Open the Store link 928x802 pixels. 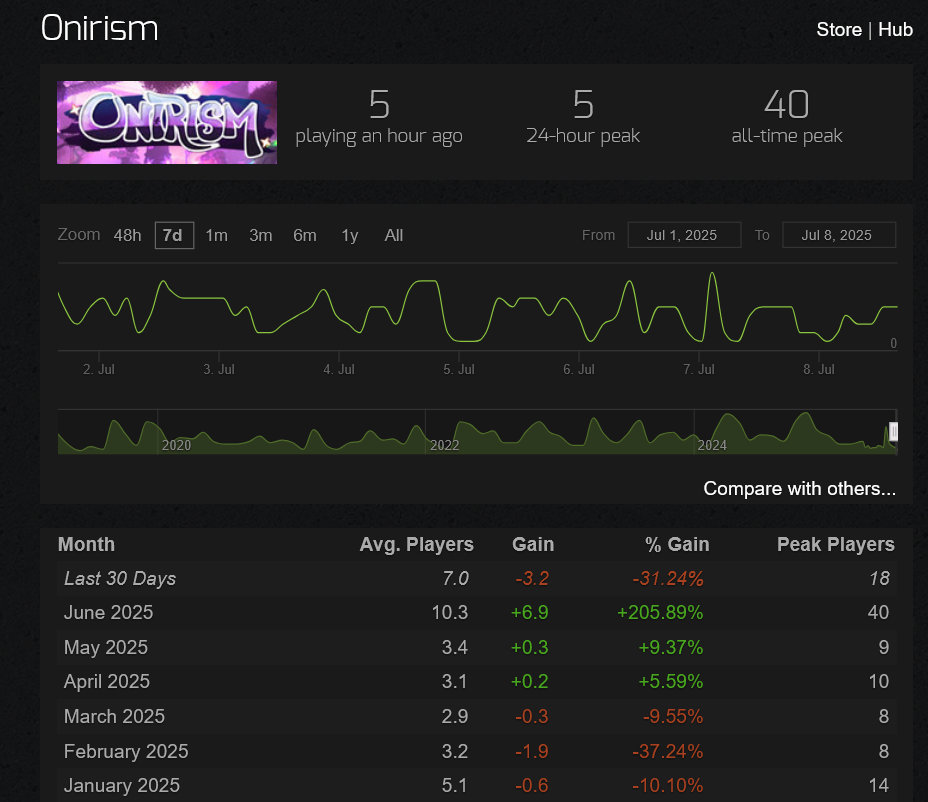[x=839, y=30]
